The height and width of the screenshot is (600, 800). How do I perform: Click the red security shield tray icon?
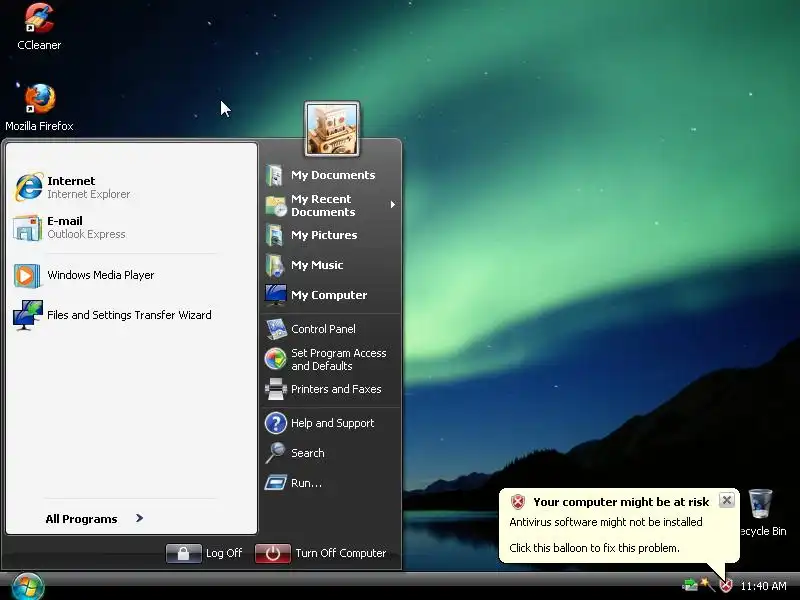[x=726, y=585]
